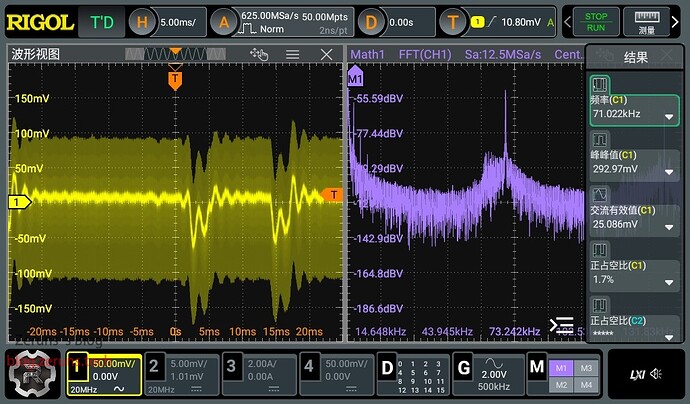Click the 测量 measure button
The height and width of the screenshot is (404, 690).
(x=646, y=21)
